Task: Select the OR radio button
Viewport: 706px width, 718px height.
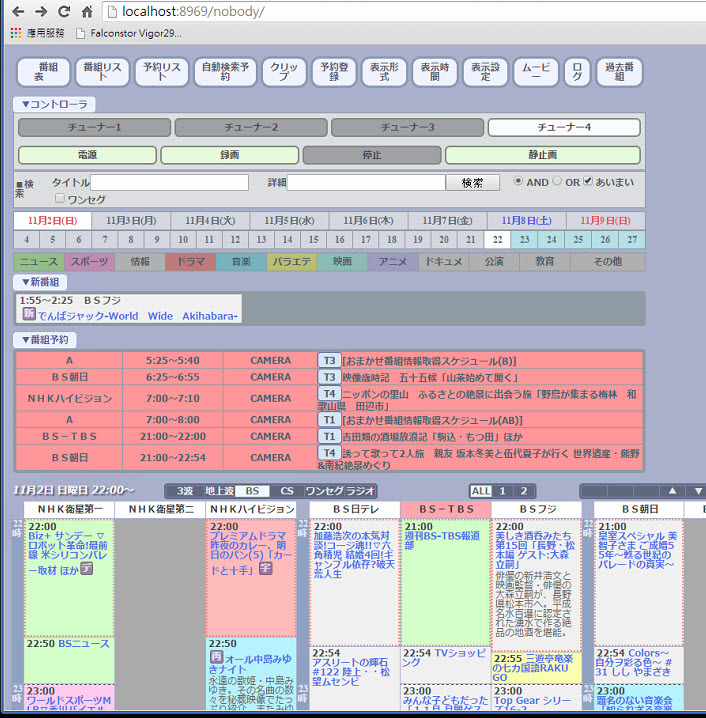Action: point(557,181)
